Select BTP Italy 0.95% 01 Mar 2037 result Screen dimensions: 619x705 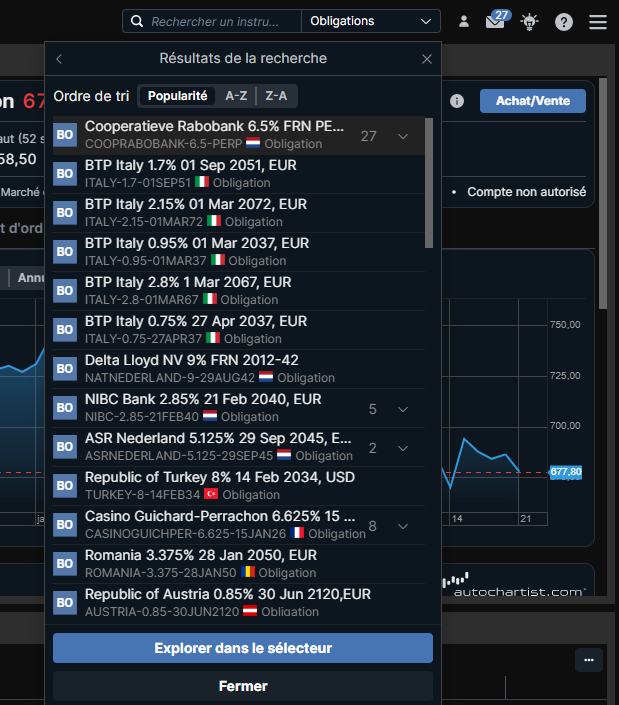point(239,252)
